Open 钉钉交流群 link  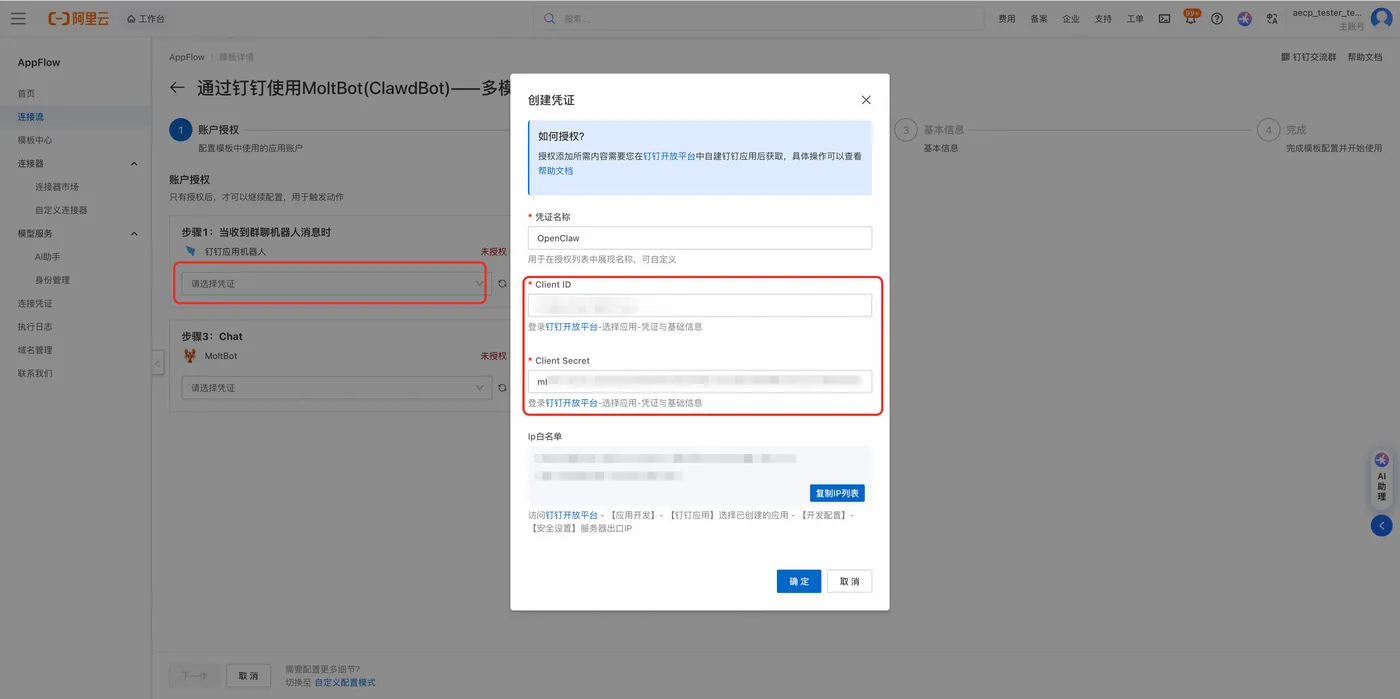(1308, 57)
